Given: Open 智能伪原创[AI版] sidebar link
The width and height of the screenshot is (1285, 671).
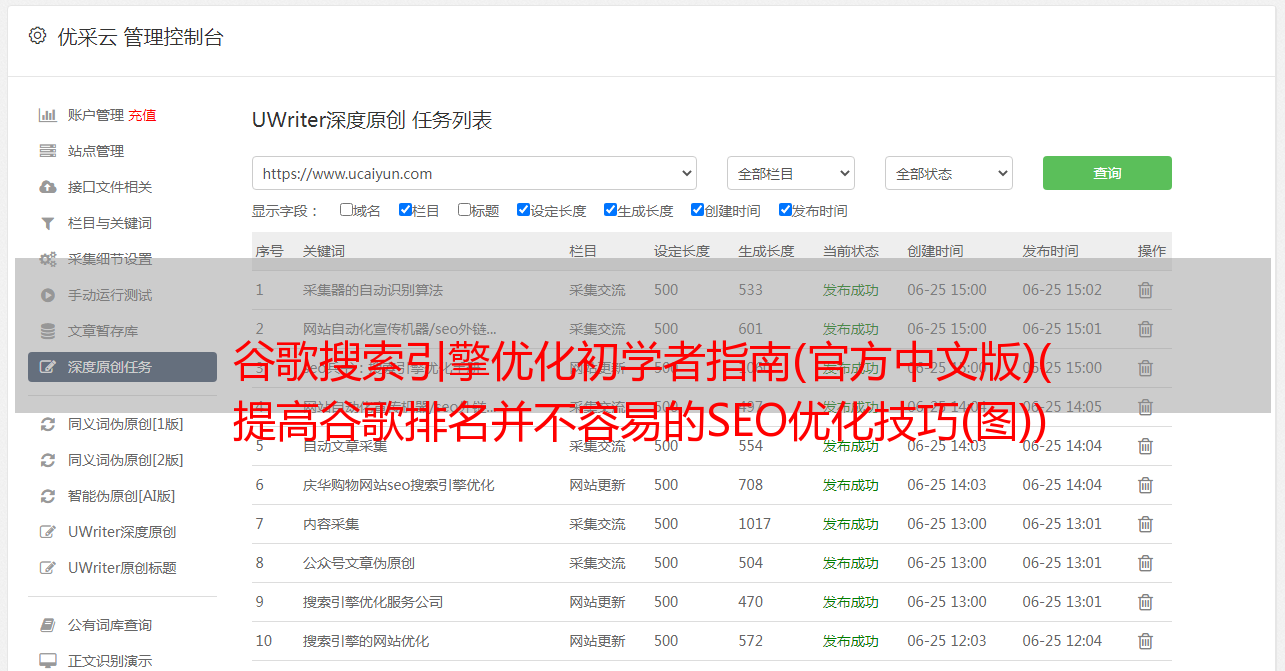Looking at the screenshot, I should click(x=121, y=496).
